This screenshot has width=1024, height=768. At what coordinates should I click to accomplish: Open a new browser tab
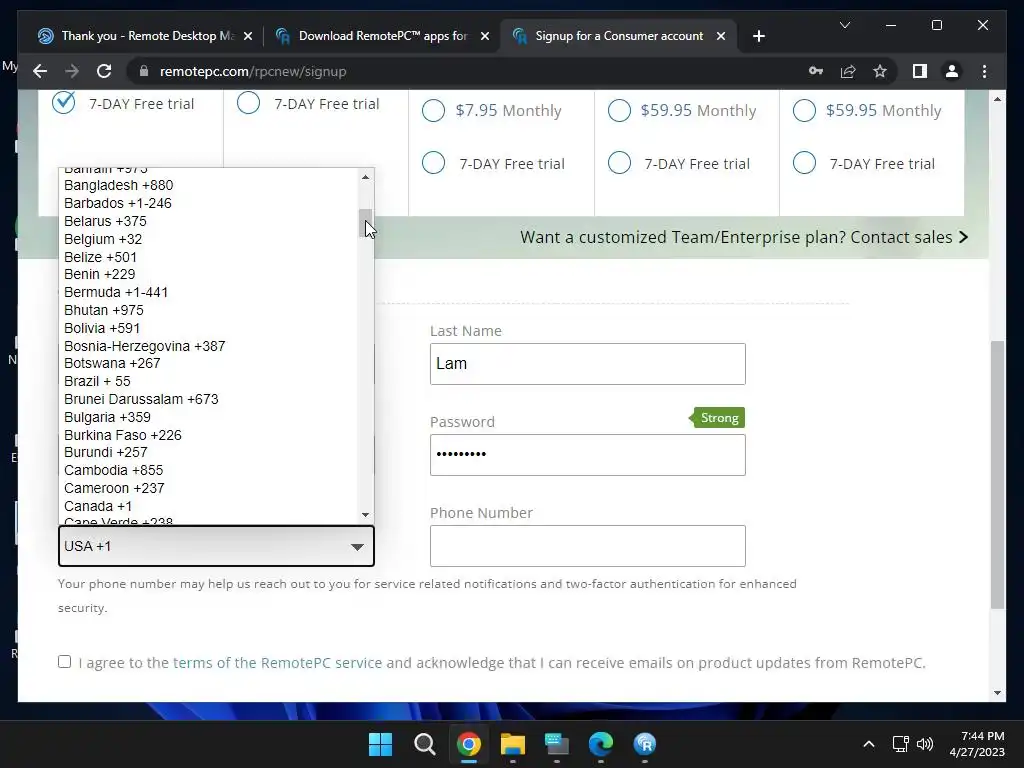click(758, 36)
